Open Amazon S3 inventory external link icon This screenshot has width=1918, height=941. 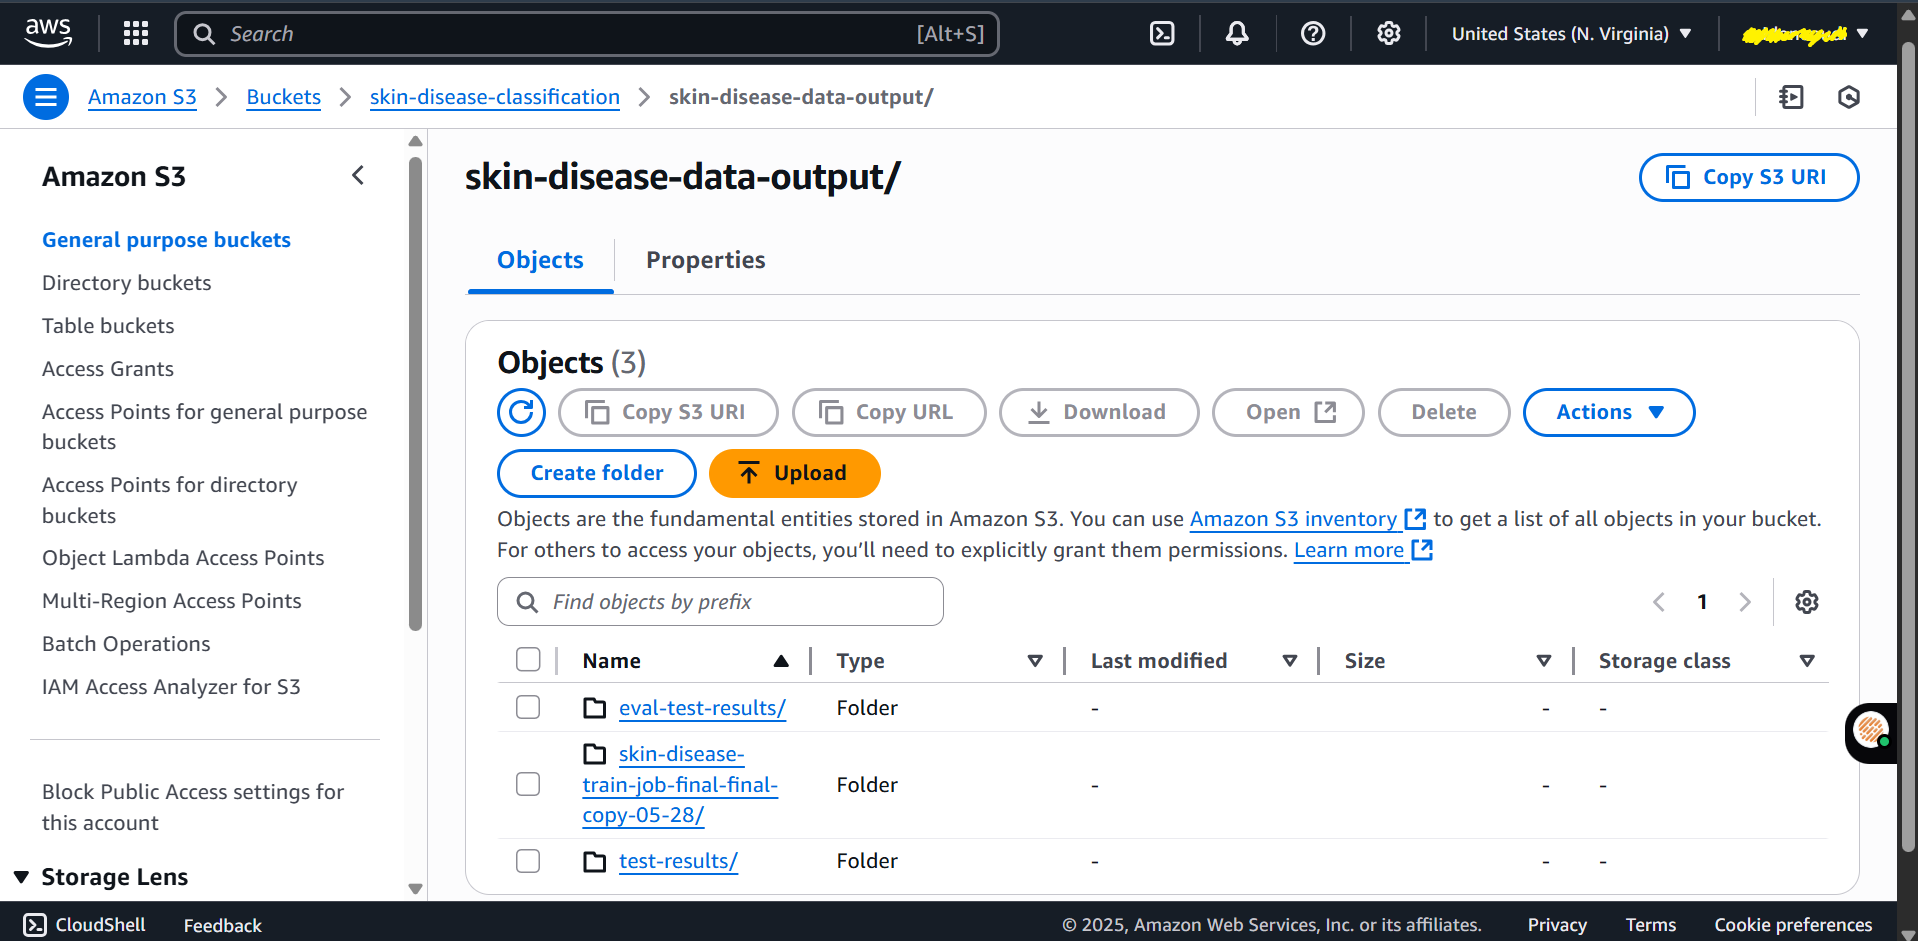tap(1416, 519)
